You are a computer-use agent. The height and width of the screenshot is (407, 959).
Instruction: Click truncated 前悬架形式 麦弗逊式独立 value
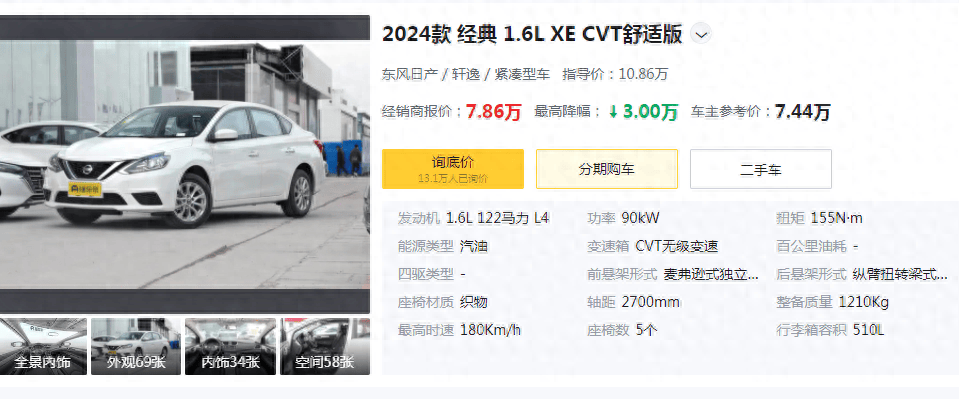(711, 274)
